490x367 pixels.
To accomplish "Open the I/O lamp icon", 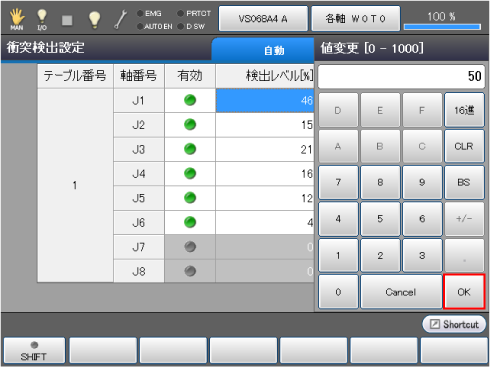I will tap(42, 19).
